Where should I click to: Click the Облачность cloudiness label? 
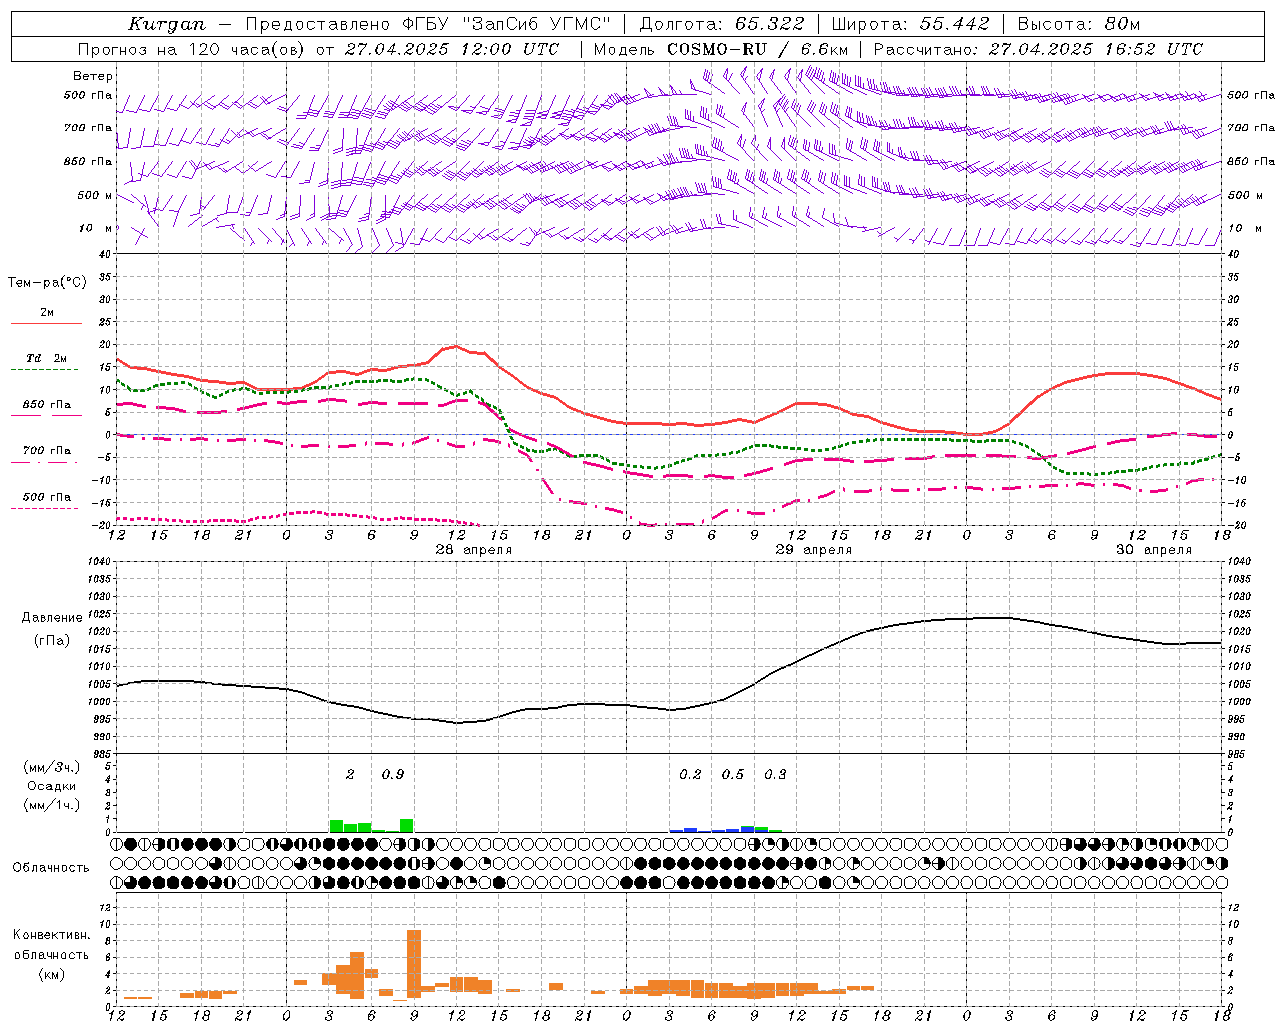pos(51,867)
